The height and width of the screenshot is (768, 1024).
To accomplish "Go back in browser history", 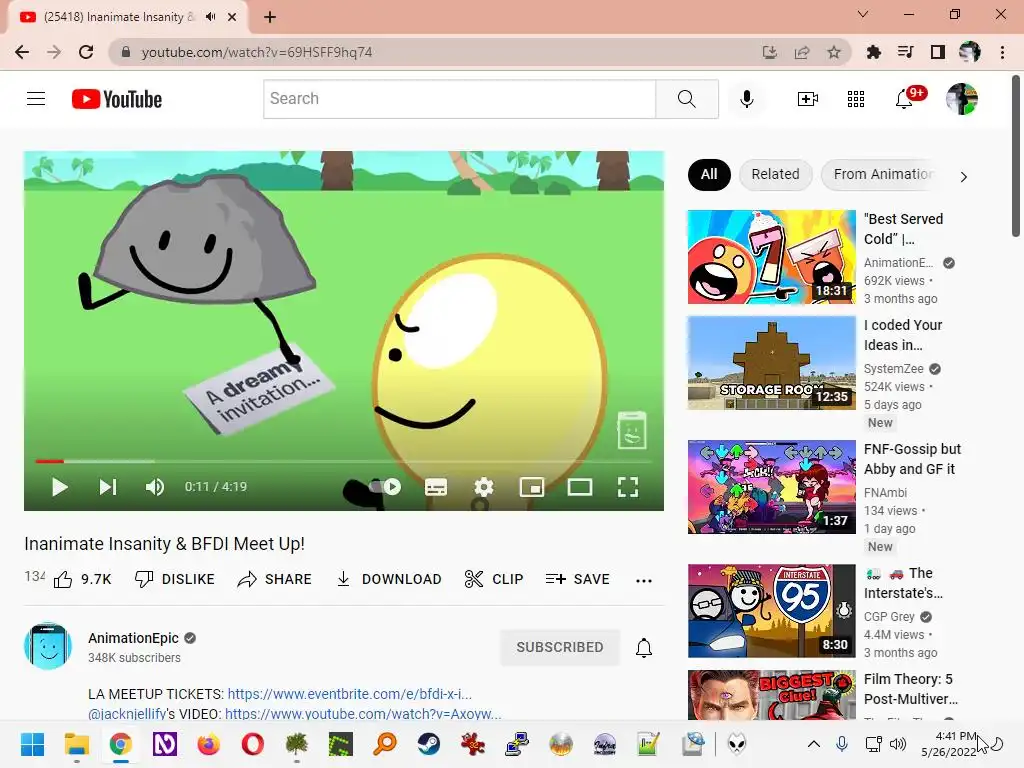I will click(22, 52).
